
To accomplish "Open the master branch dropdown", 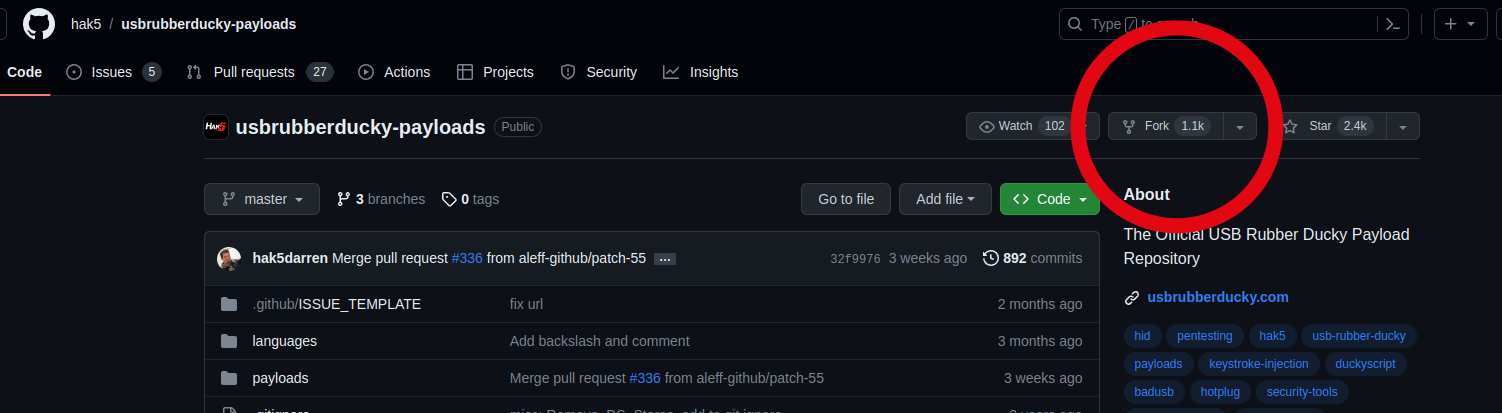I will tap(262, 199).
